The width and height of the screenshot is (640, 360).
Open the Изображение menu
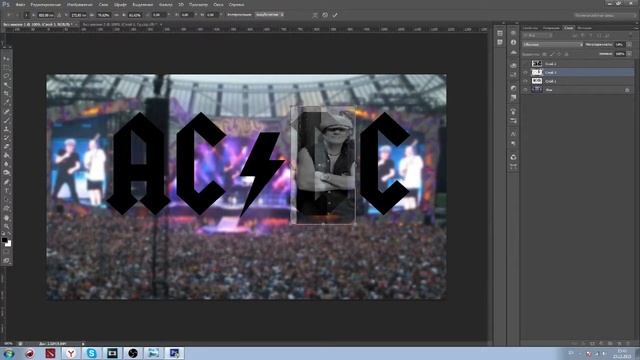tap(79, 4)
